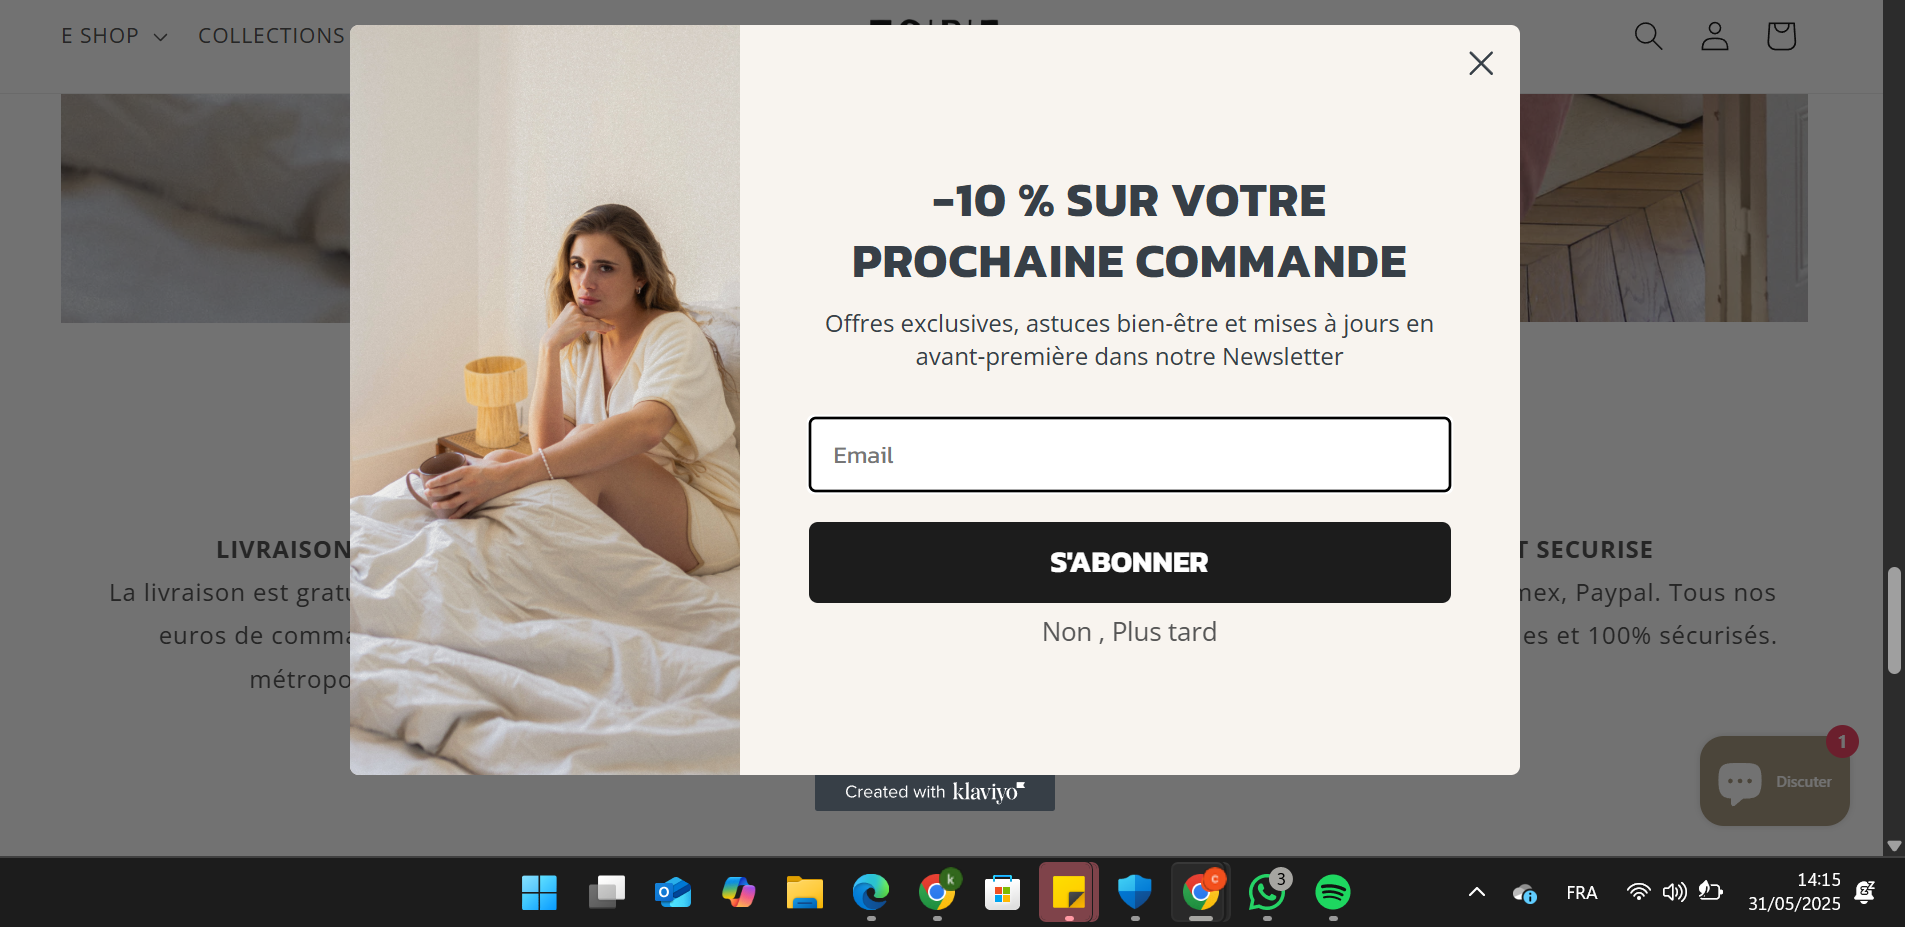Launch Spotify from the taskbar
This screenshot has height=927, width=1905.
pyautogui.click(x=1332, y=892)
